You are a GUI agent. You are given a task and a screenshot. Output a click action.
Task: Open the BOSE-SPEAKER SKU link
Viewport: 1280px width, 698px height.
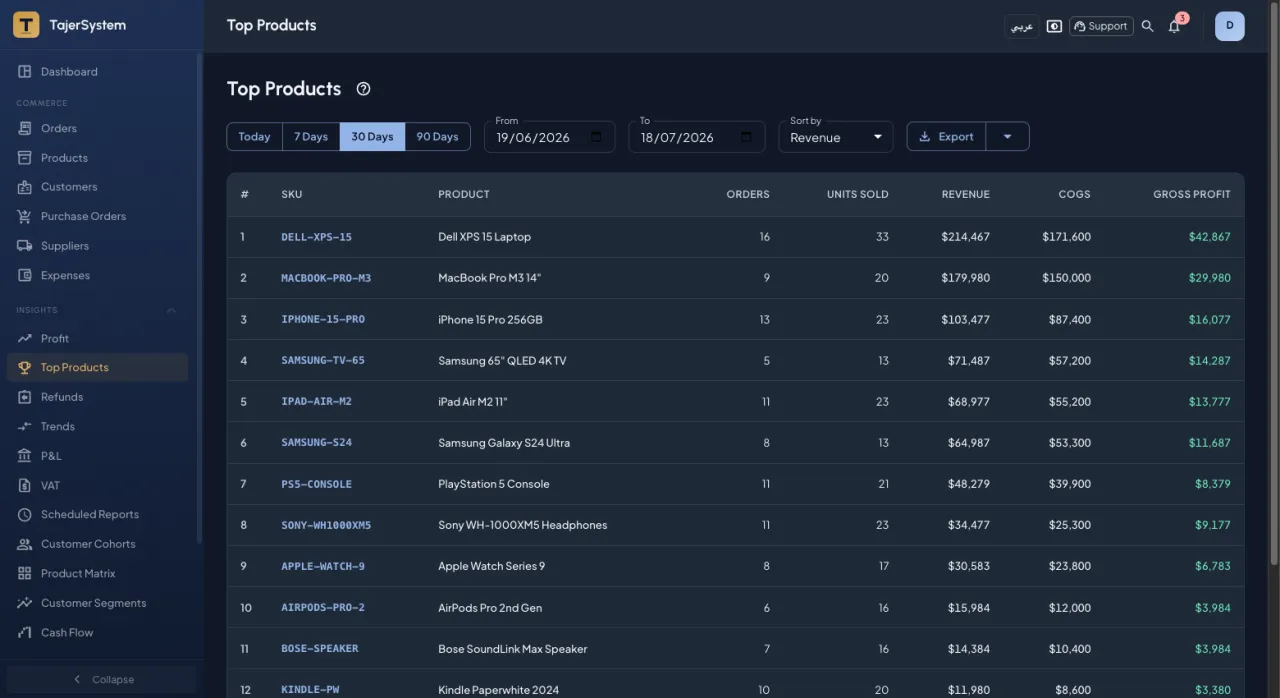click(x=320, y=648)
